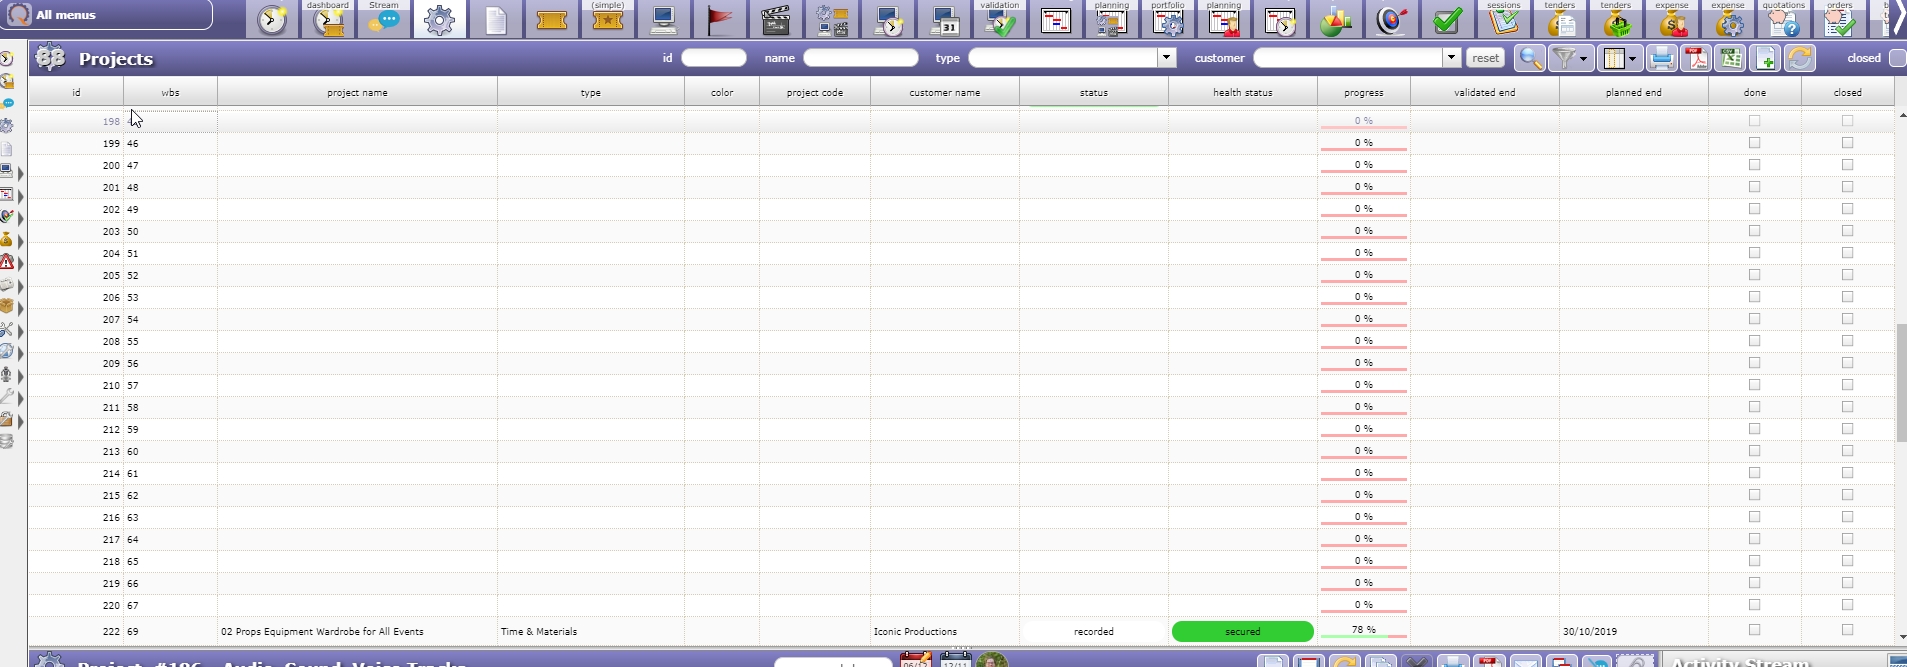Tick done checkbox for row id 215

[x=1754, y=495]
